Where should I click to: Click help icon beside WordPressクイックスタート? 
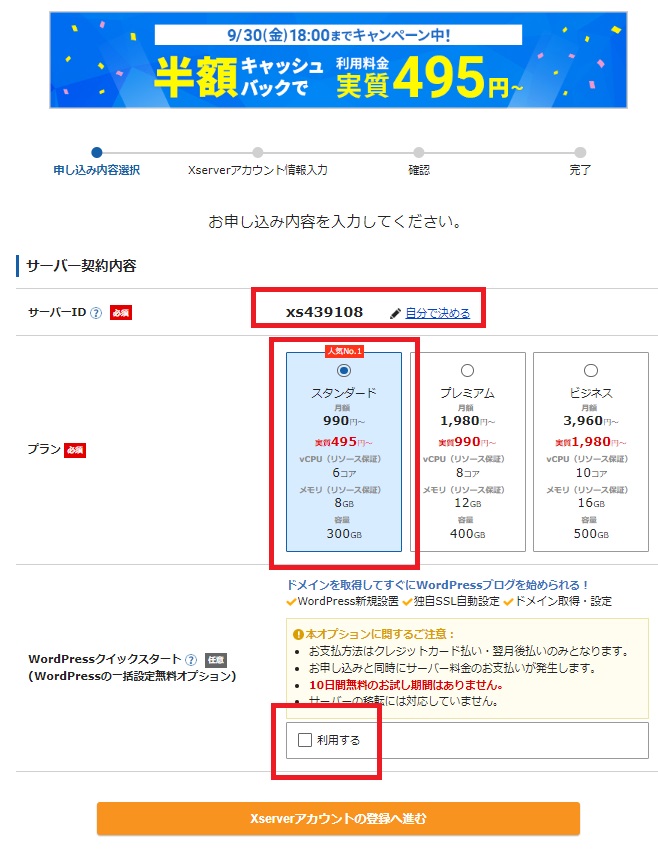tap(191, 660)
